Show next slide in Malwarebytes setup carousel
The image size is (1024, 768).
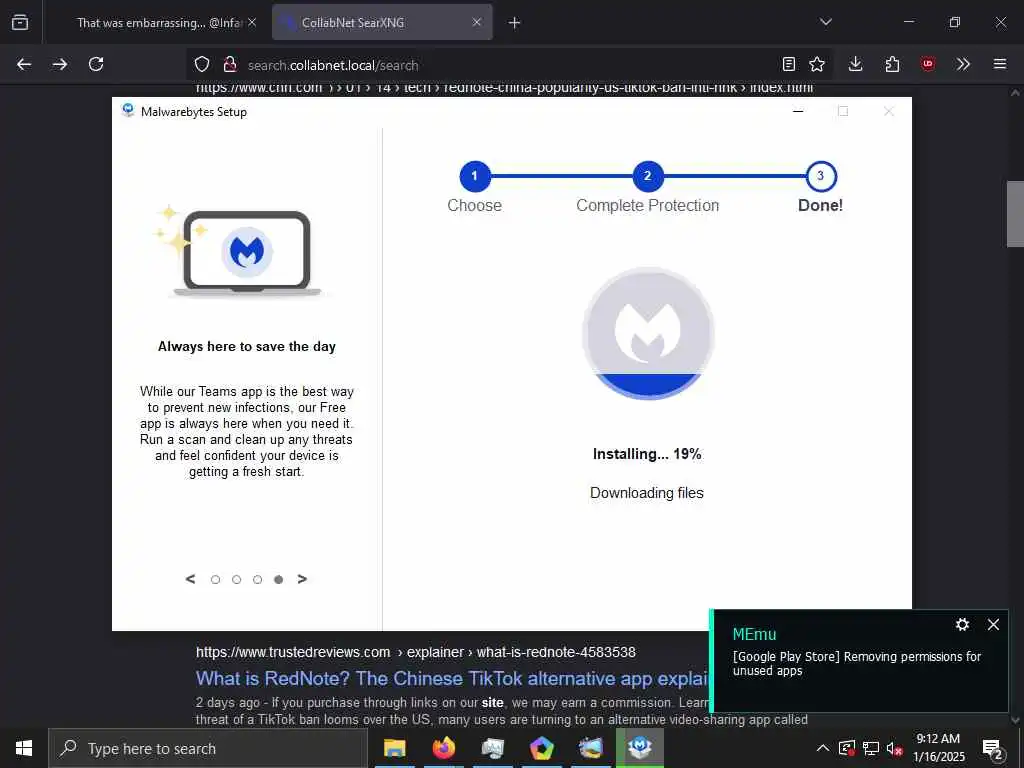click(302, 579)
